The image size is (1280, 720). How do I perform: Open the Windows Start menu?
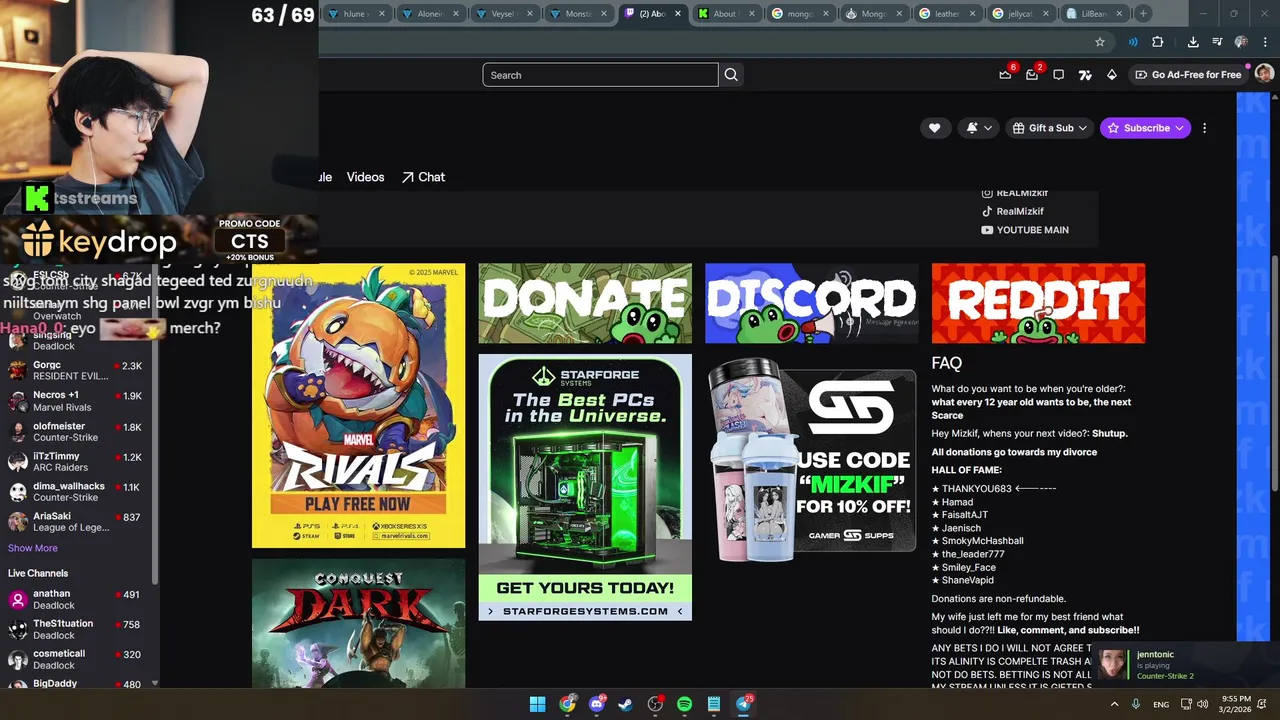coord(537,704)
